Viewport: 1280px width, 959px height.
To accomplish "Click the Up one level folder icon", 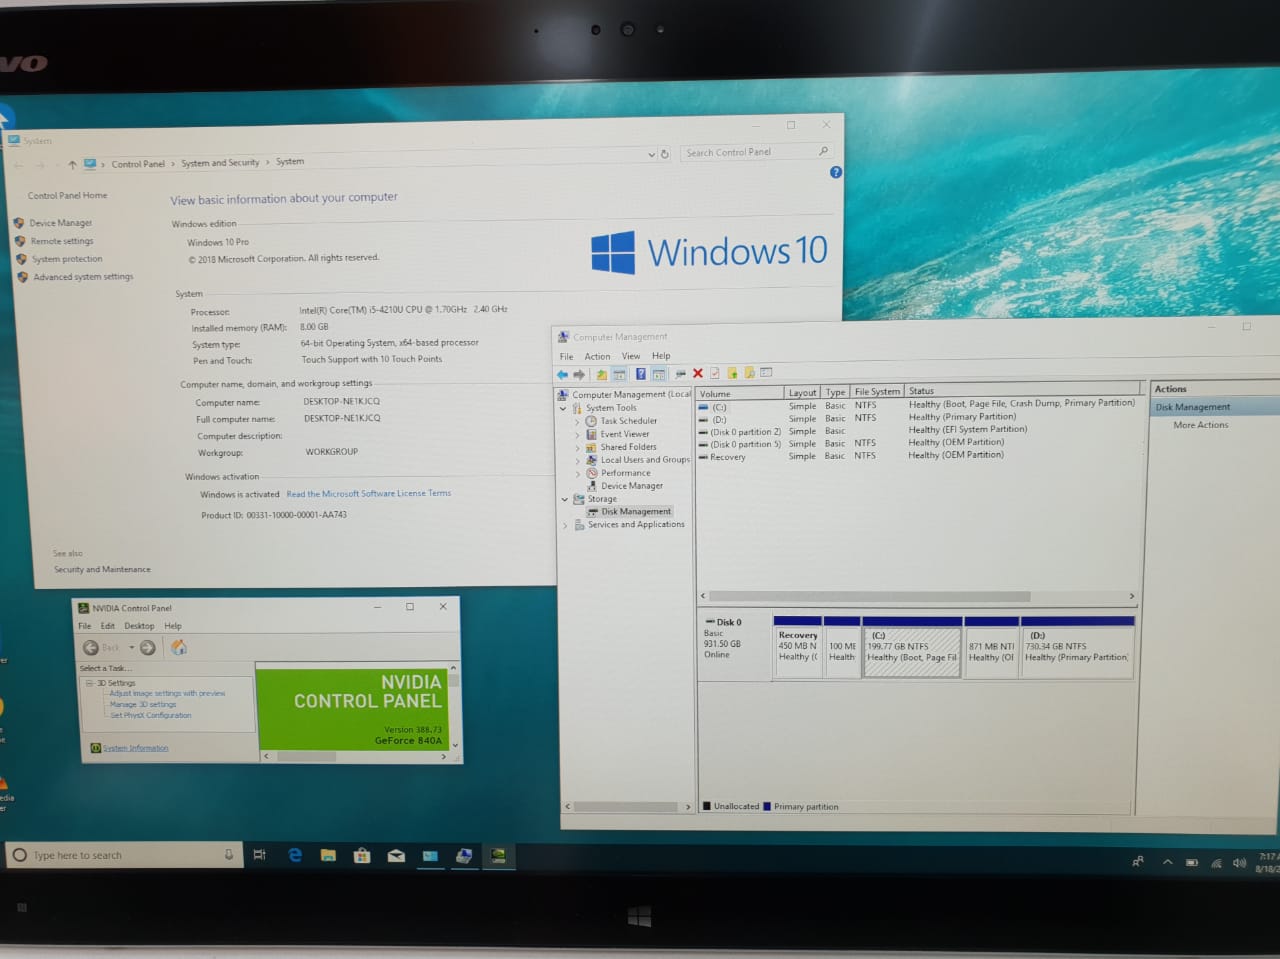I will tap(601, 374).
